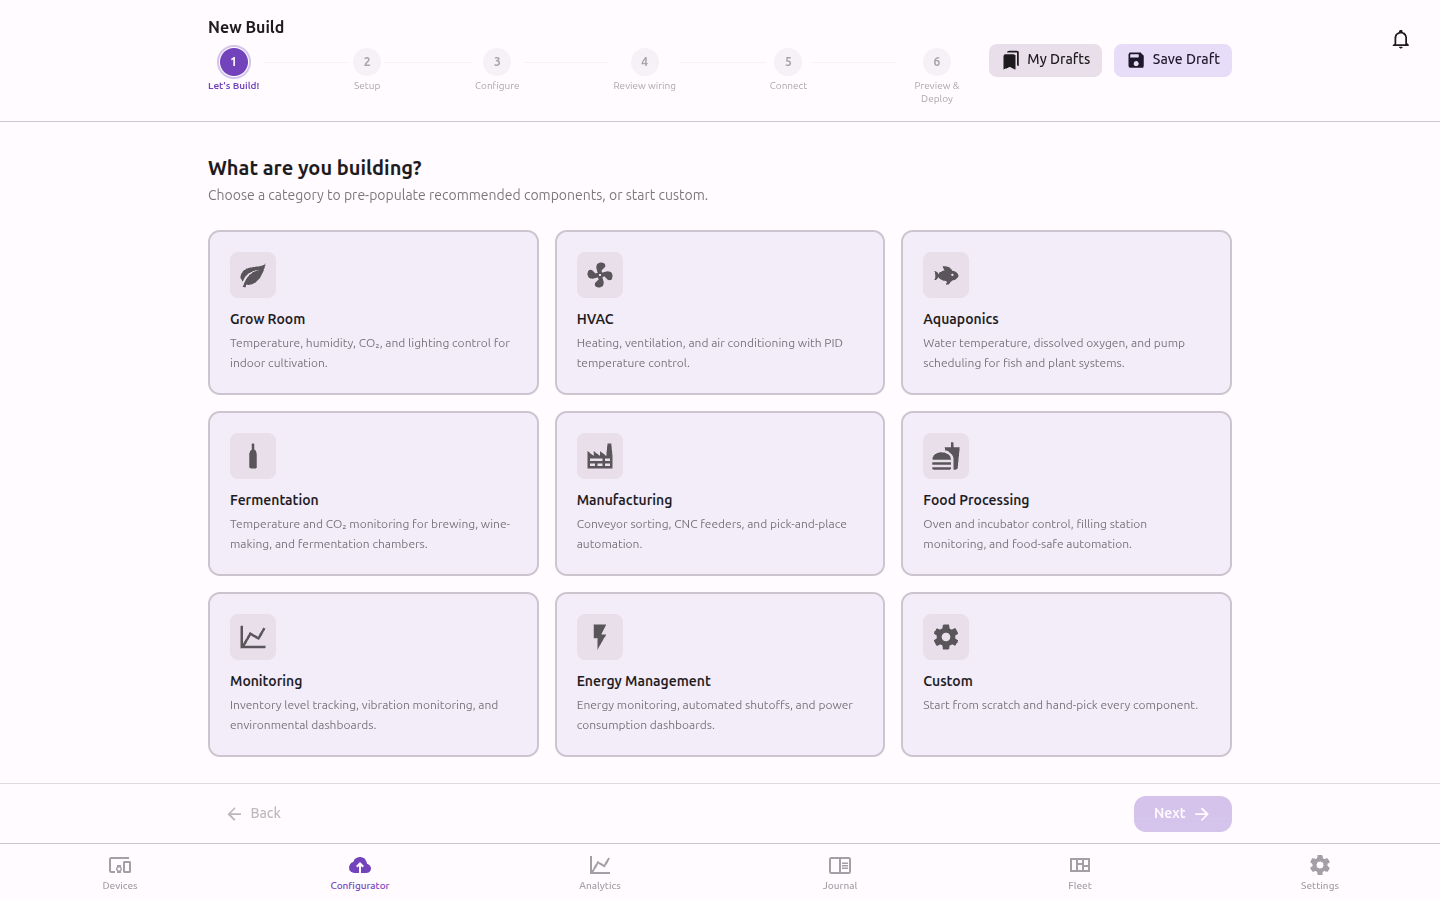Click the Manufacturing factory icon

click(600, 456)
